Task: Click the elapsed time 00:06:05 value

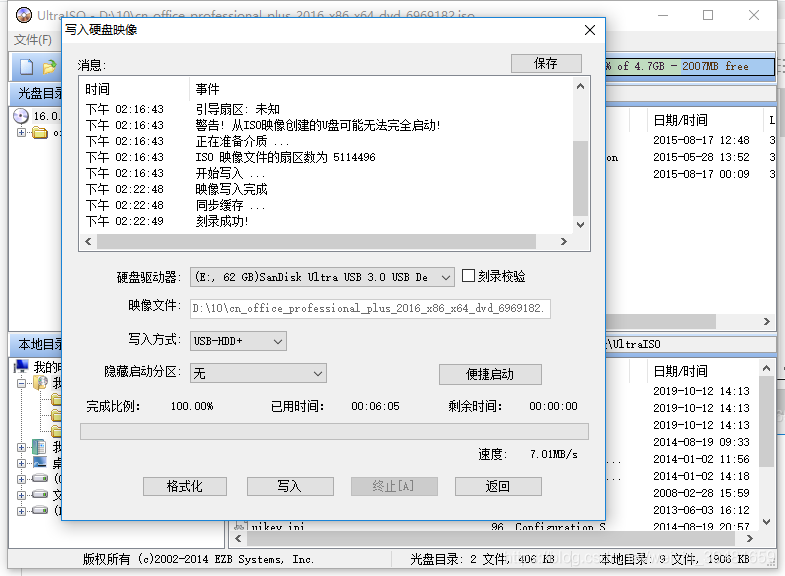Action: (x=375, y=406)
